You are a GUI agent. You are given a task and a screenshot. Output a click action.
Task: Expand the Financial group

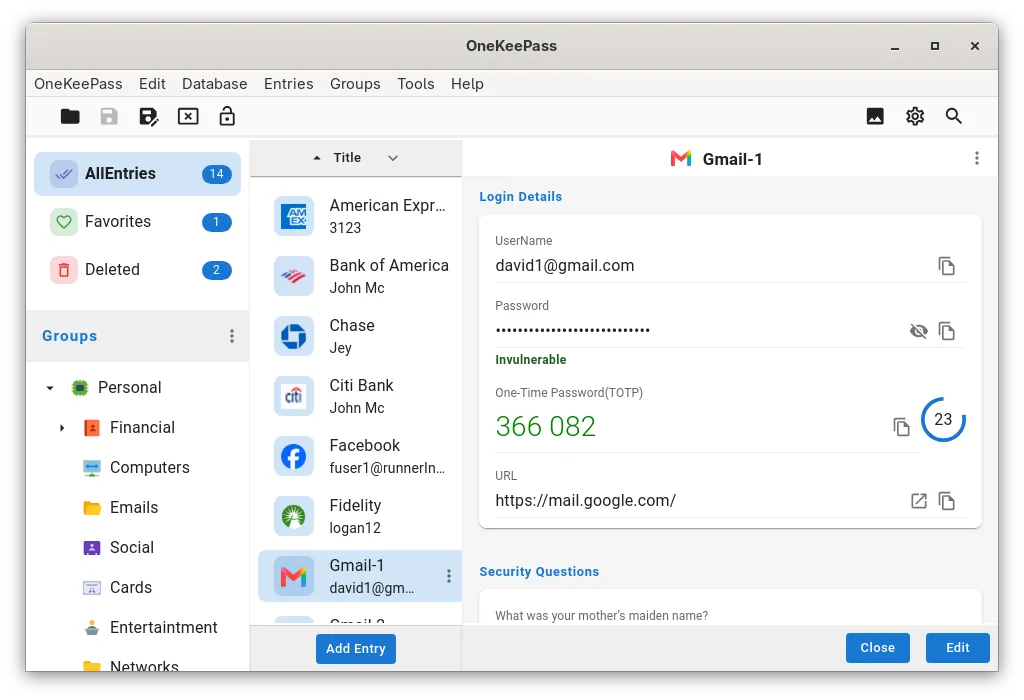coord(62,428)
